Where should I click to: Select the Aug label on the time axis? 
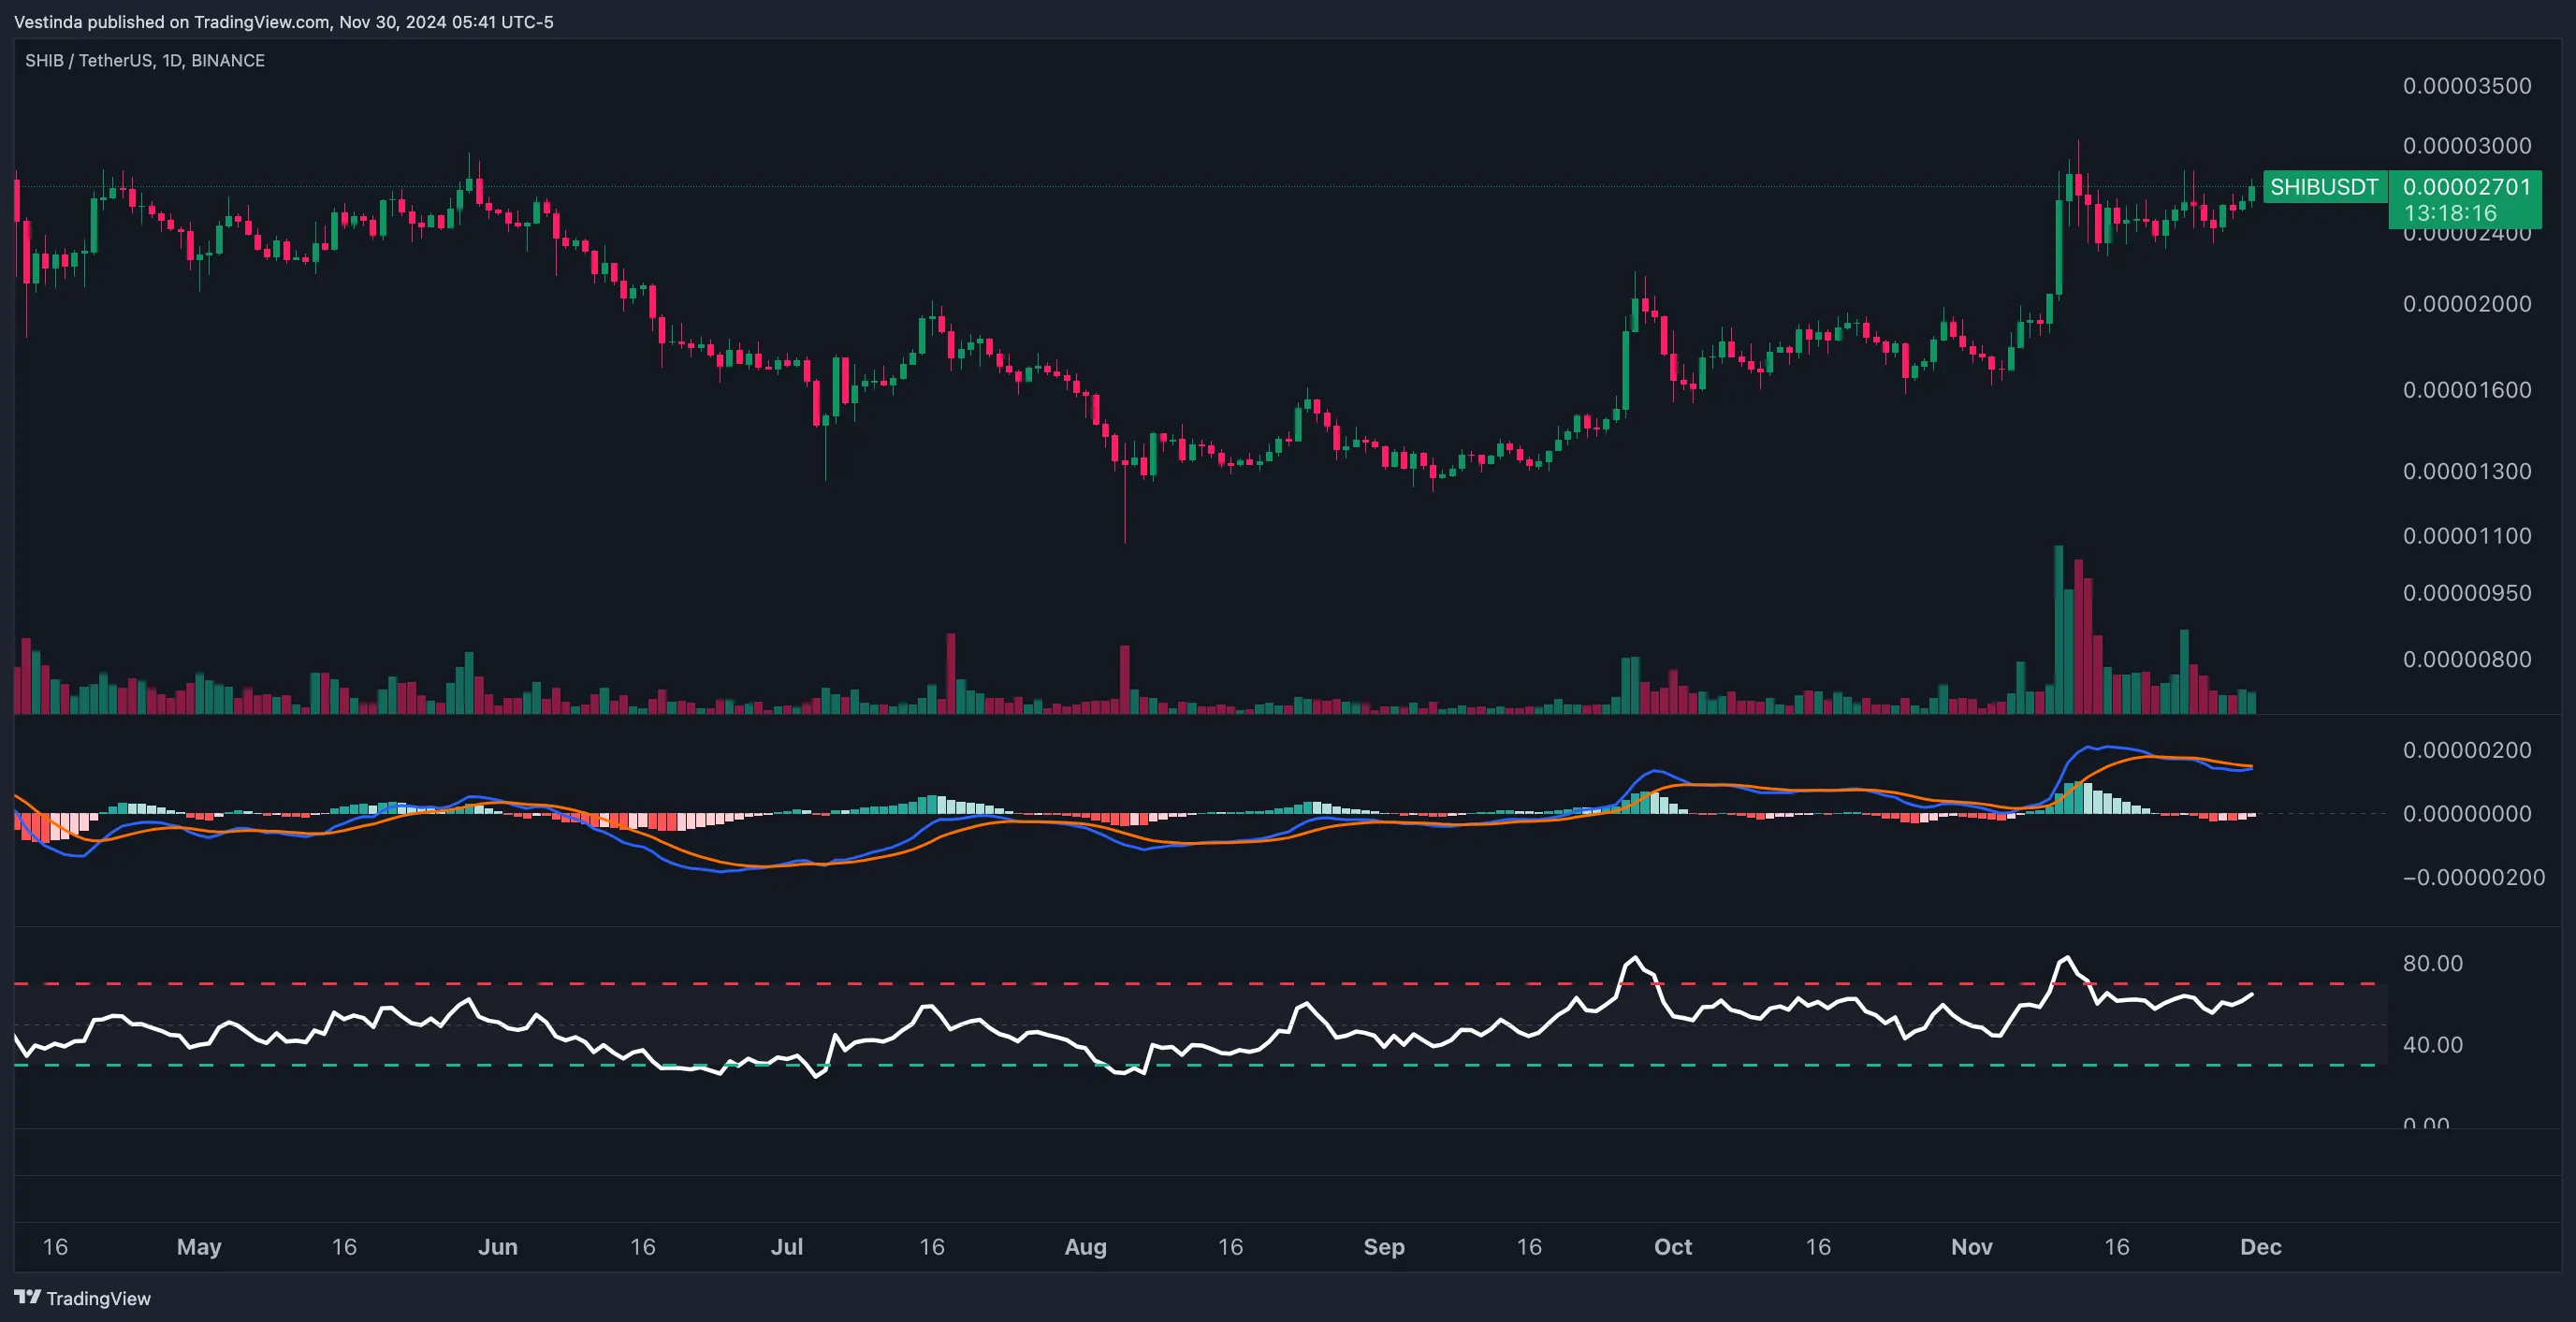pyautogui.click(x=1086, y=1247)
